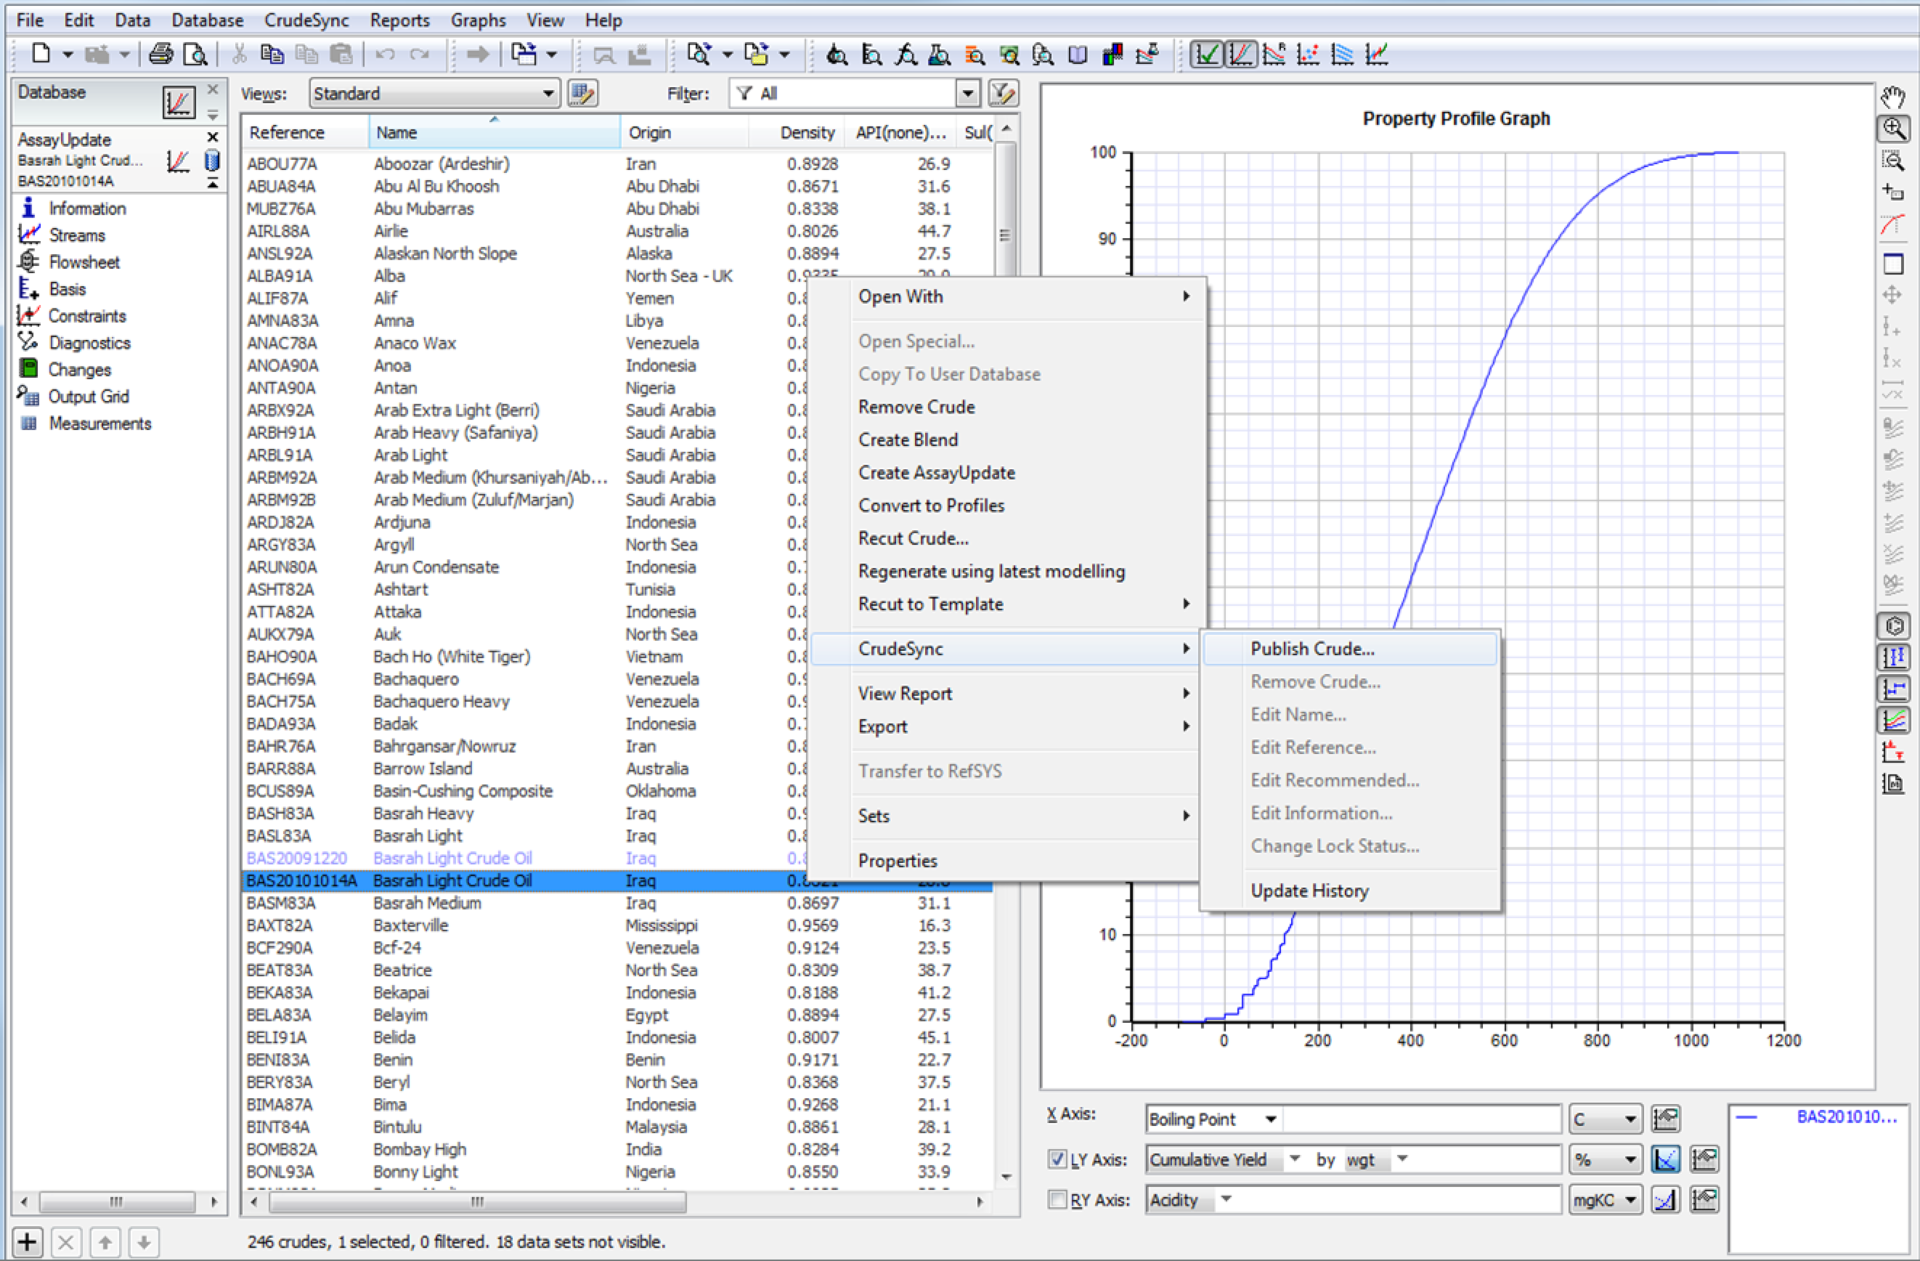The width and height of the screenshot is (1920, 1261).
Task: Open Flowsheet in the AssayUpdate panel
Action: point(84,262)
